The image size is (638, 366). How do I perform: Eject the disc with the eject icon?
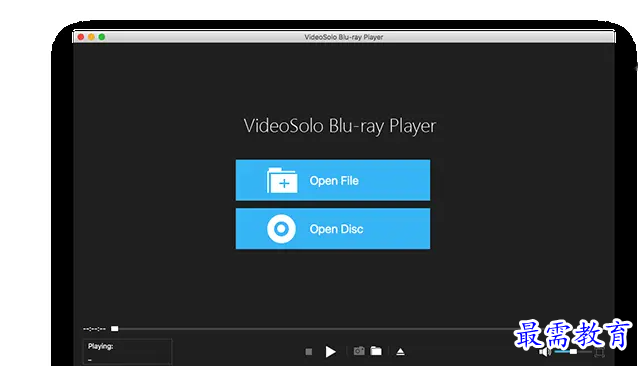pos(400,351)
